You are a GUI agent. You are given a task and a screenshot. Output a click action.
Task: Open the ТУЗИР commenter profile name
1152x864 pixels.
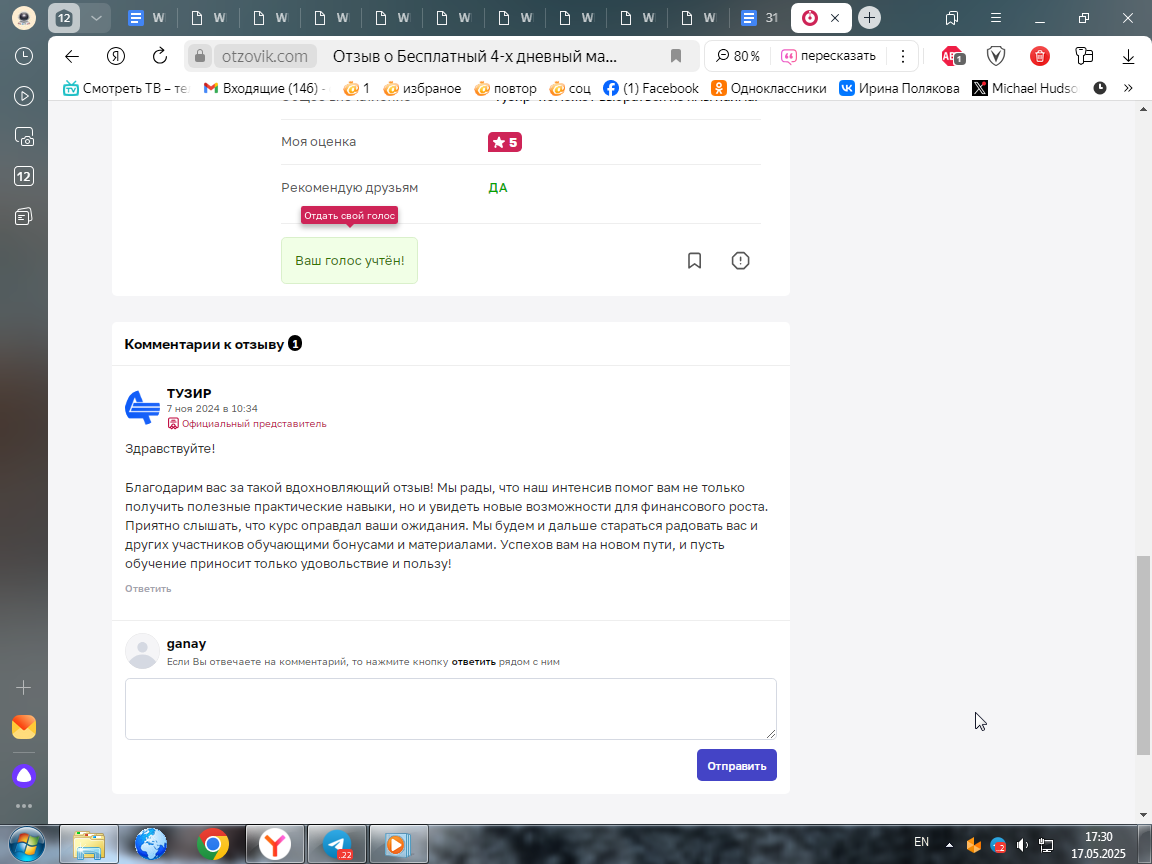[189, 393]
